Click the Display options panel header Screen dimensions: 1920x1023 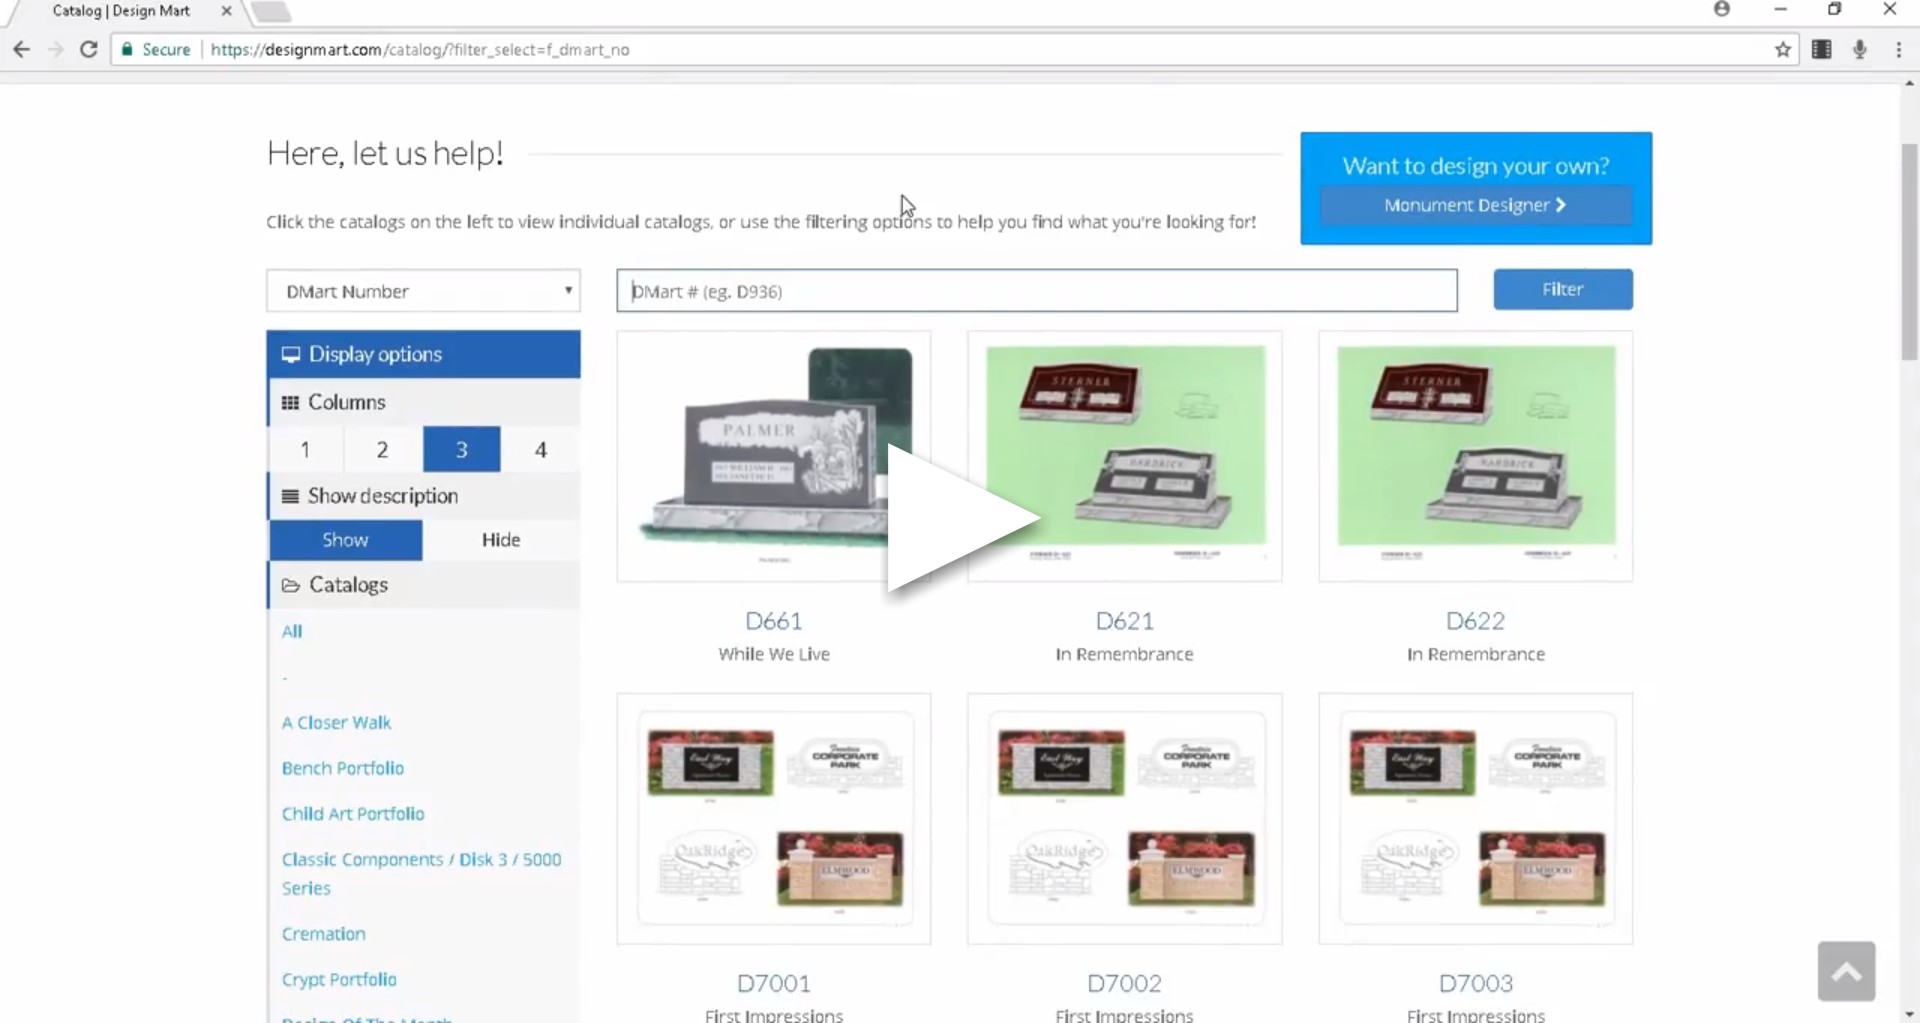(x=423, y=354)
